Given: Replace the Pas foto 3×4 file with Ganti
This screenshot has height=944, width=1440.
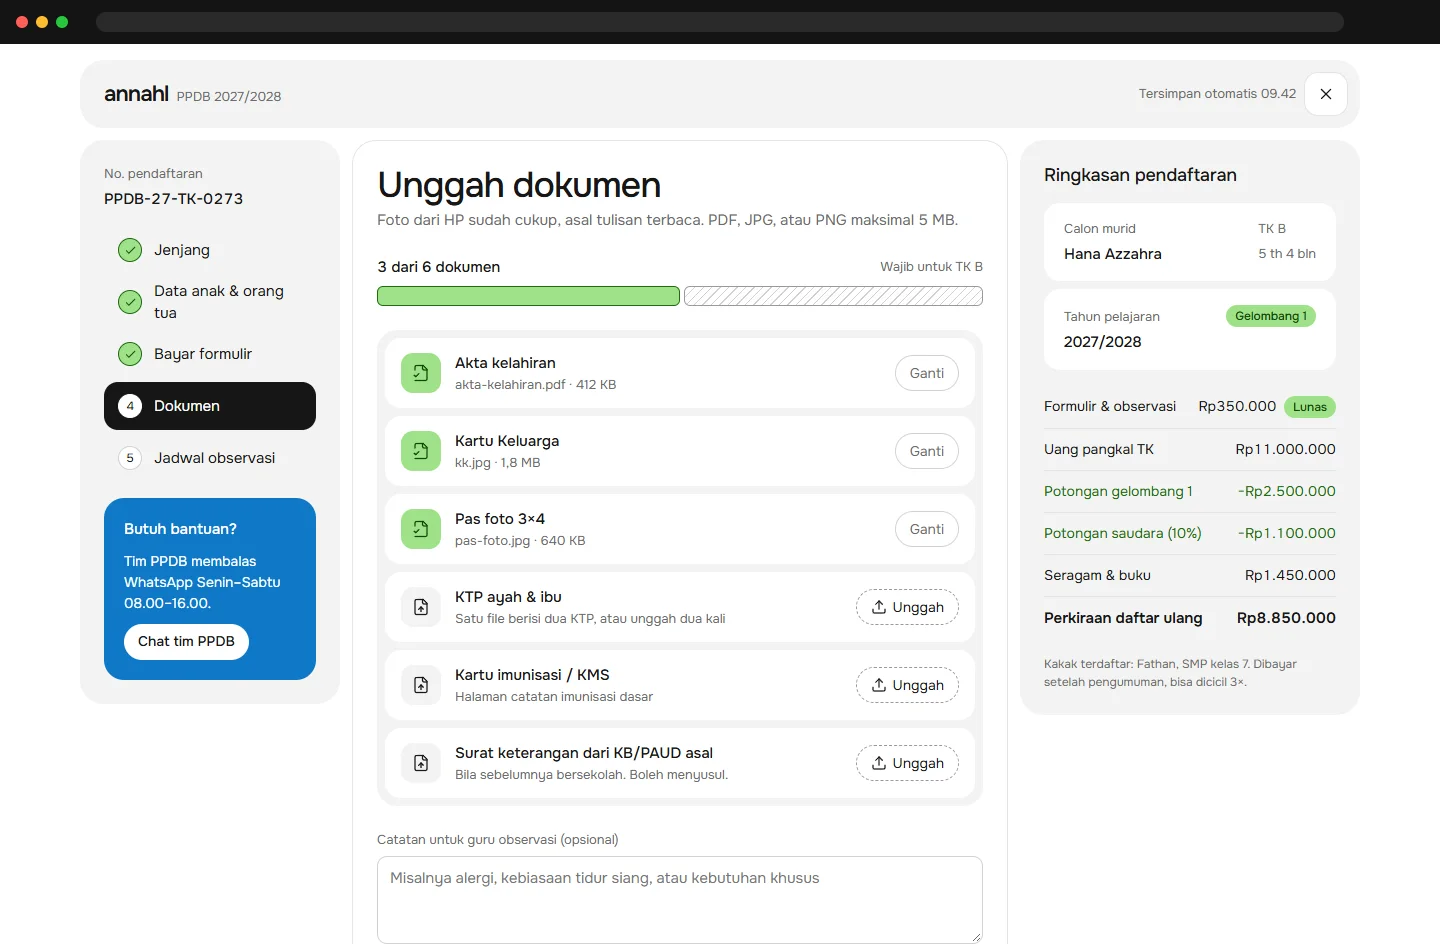Looking at the screenshot, I should [927, 529].
